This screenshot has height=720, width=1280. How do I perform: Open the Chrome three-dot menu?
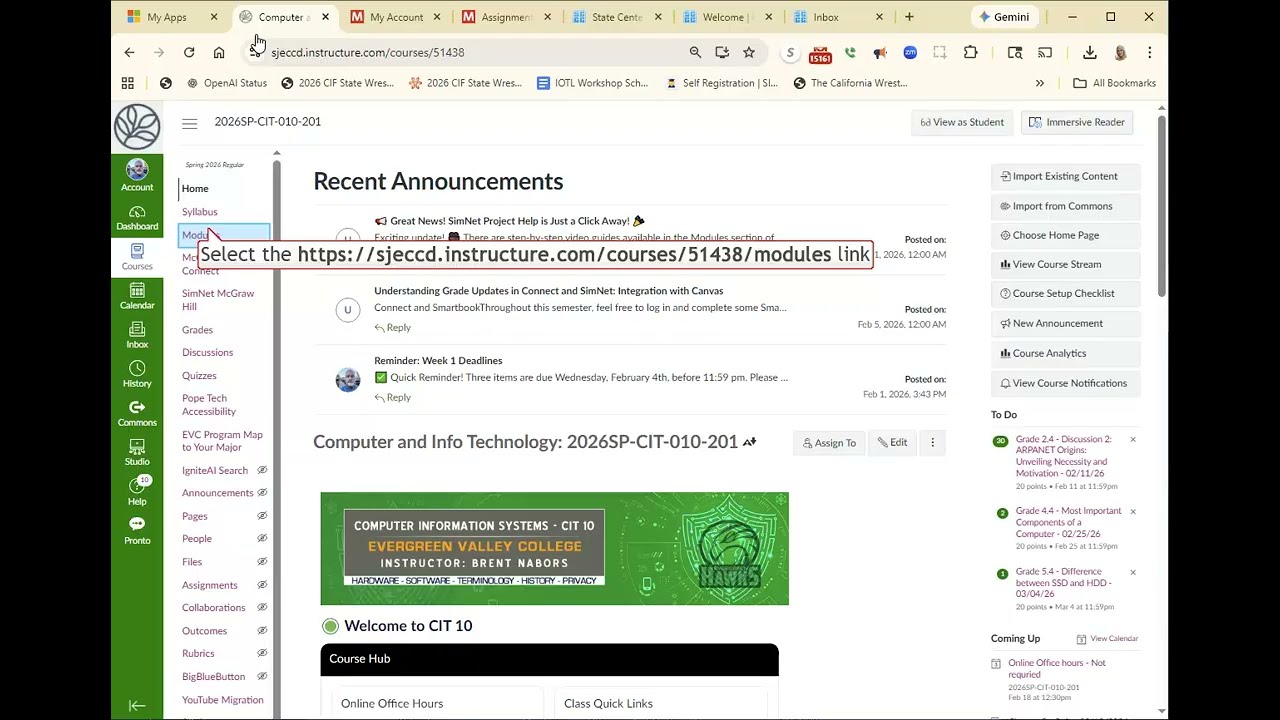(1150, 52)
